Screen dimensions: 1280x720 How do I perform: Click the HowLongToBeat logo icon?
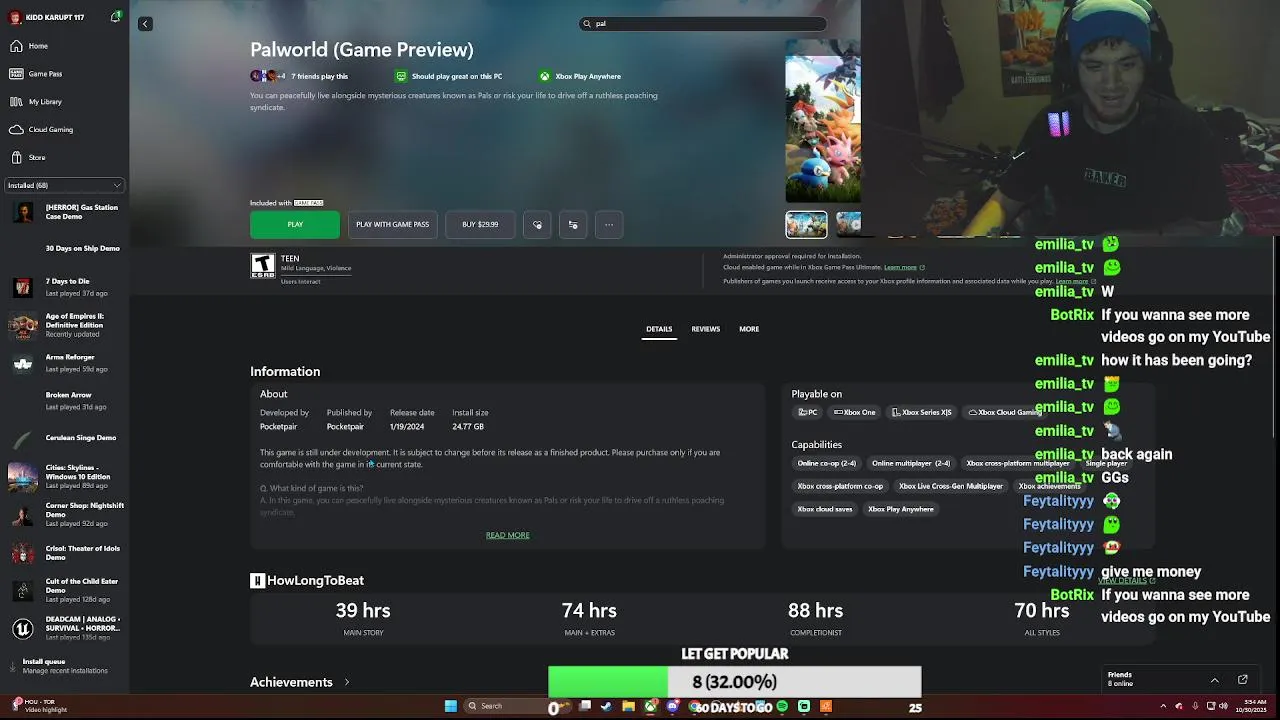click(257, 581)
